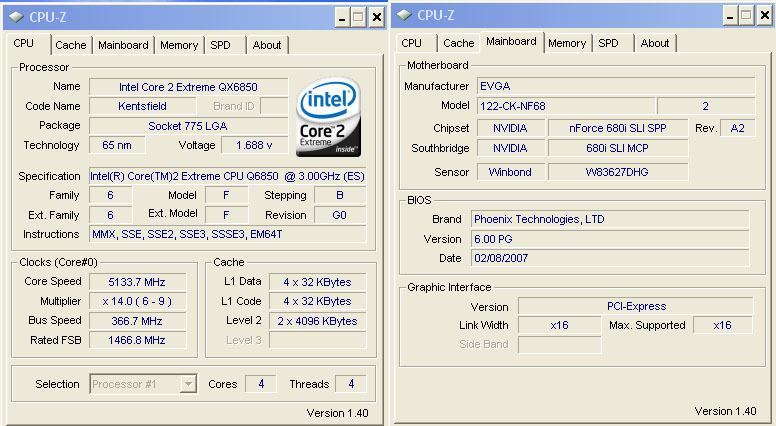Screen dimensions: 776x426
Task: Click the CPU-Z app icon in left window title bar
Action: (x=16, y=17)
